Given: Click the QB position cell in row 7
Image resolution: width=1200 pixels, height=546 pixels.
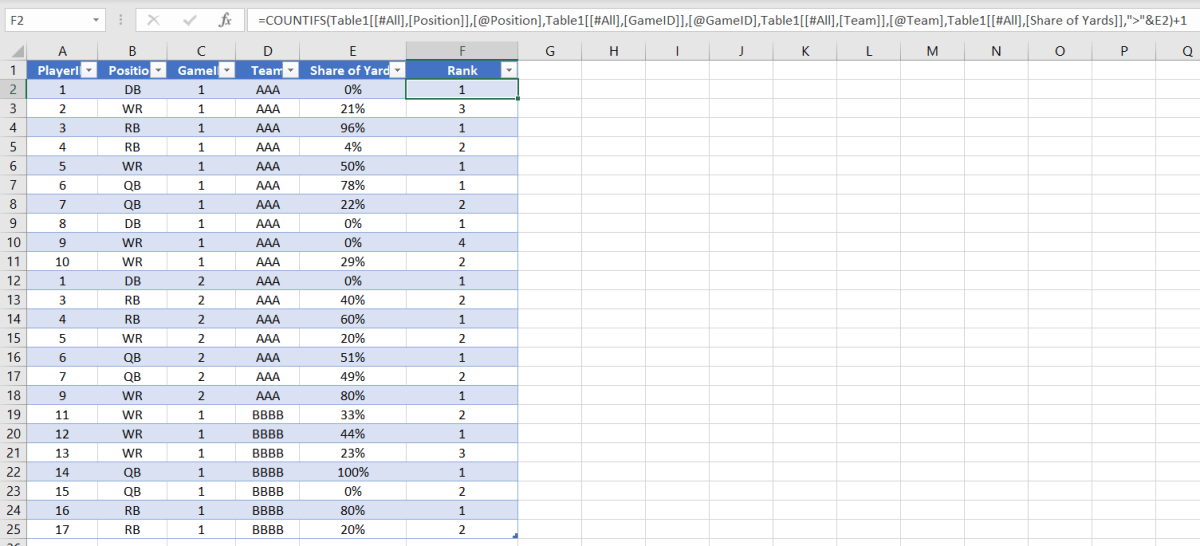Looking at the screenshot, I should (133, 185).
